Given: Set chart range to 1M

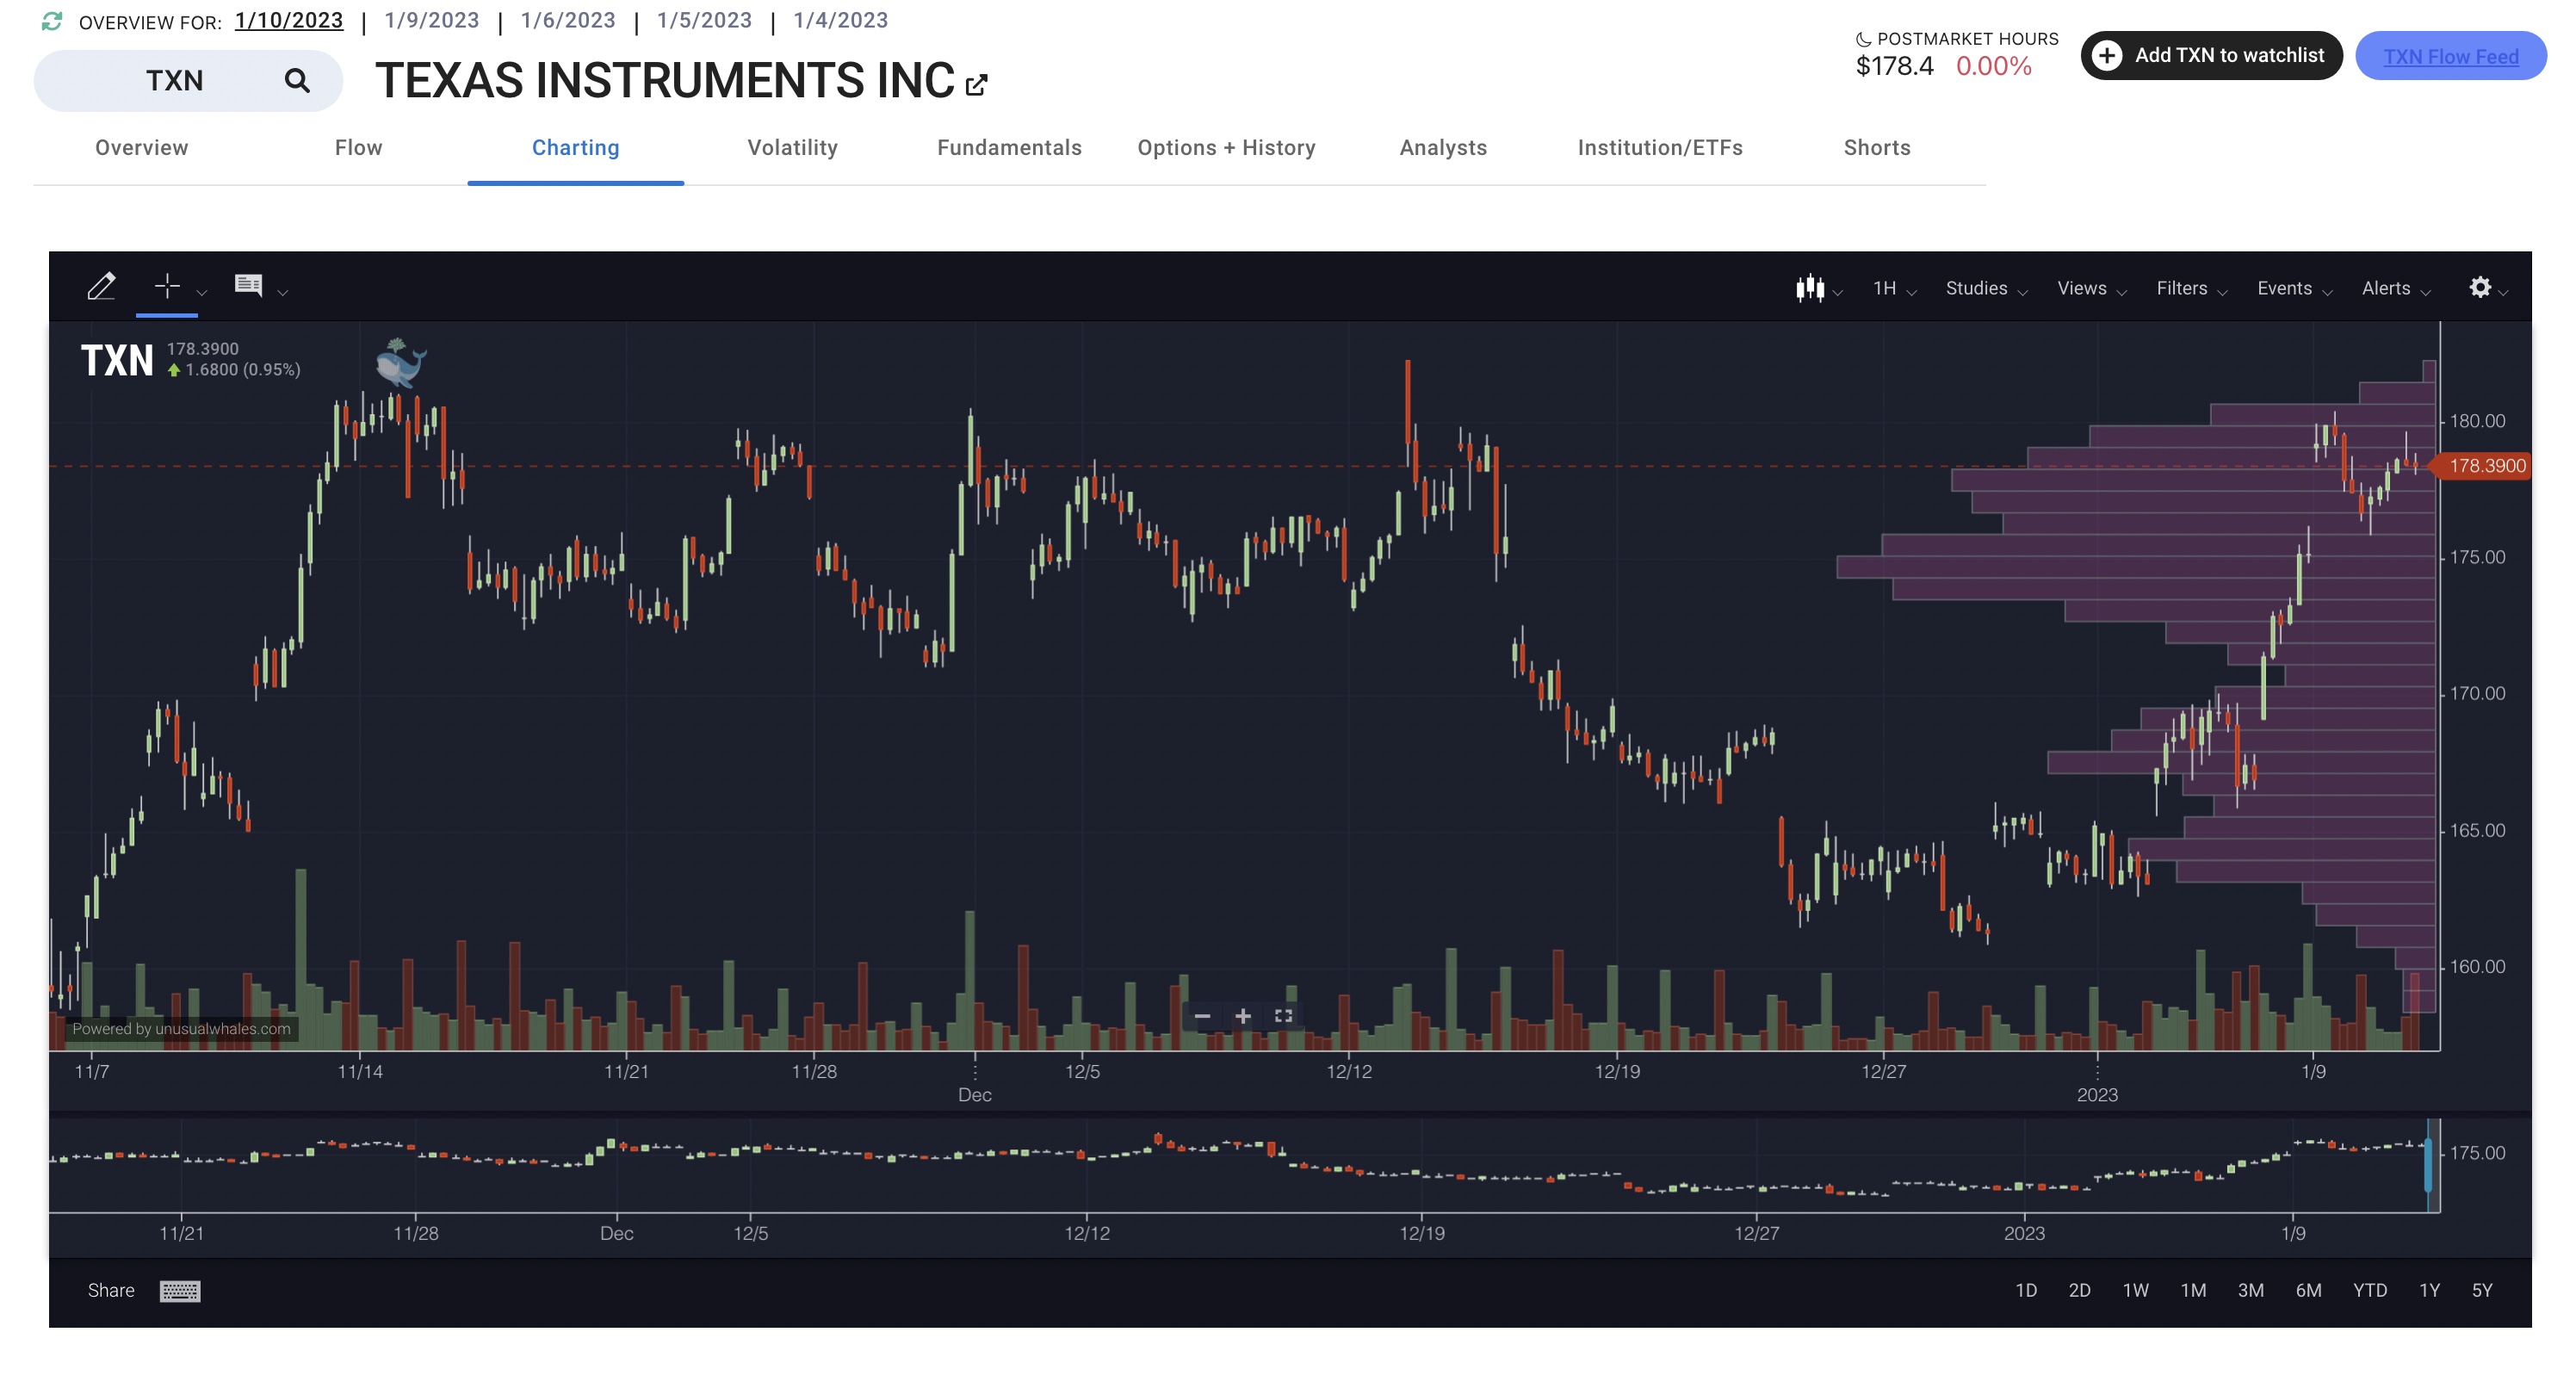Looking at the screenshot, I should point(2194,1290).
